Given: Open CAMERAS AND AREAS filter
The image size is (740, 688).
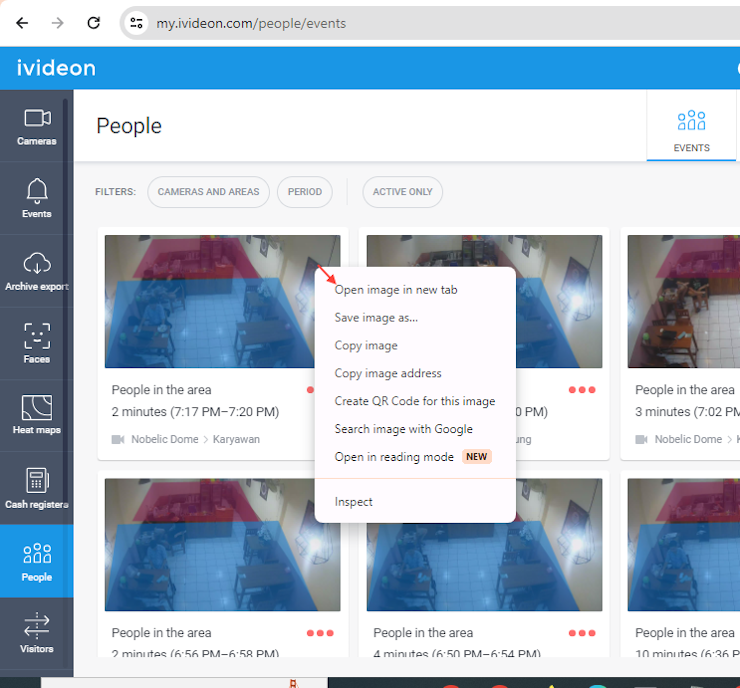Looking at the screenshot, I should coord(209,192).
